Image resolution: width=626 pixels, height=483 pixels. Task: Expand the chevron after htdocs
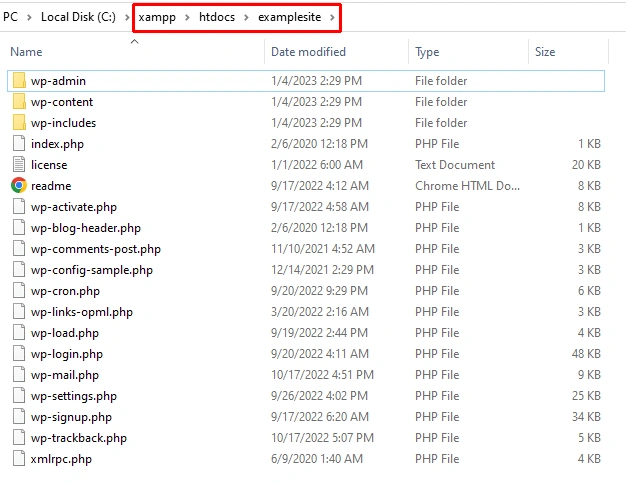tap(246, 17)
